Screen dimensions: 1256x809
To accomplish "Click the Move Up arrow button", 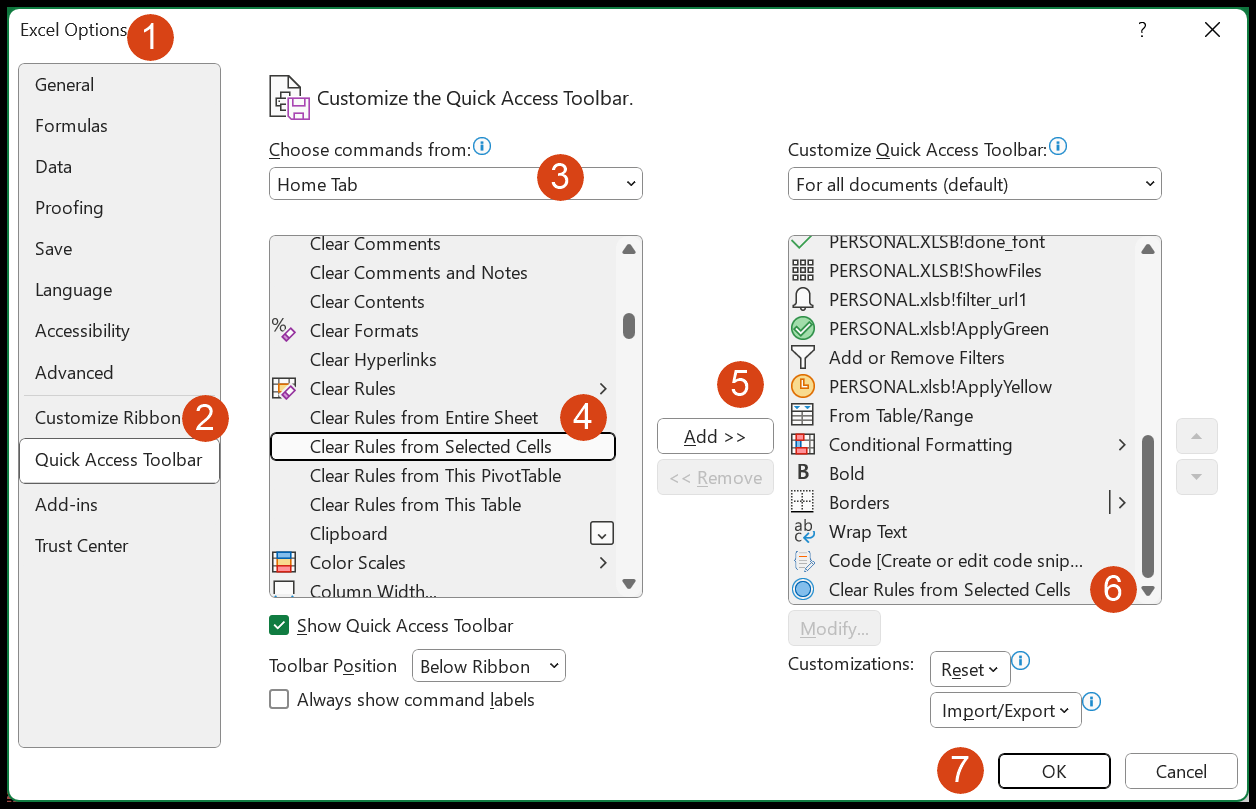I will pos(1197,435).
